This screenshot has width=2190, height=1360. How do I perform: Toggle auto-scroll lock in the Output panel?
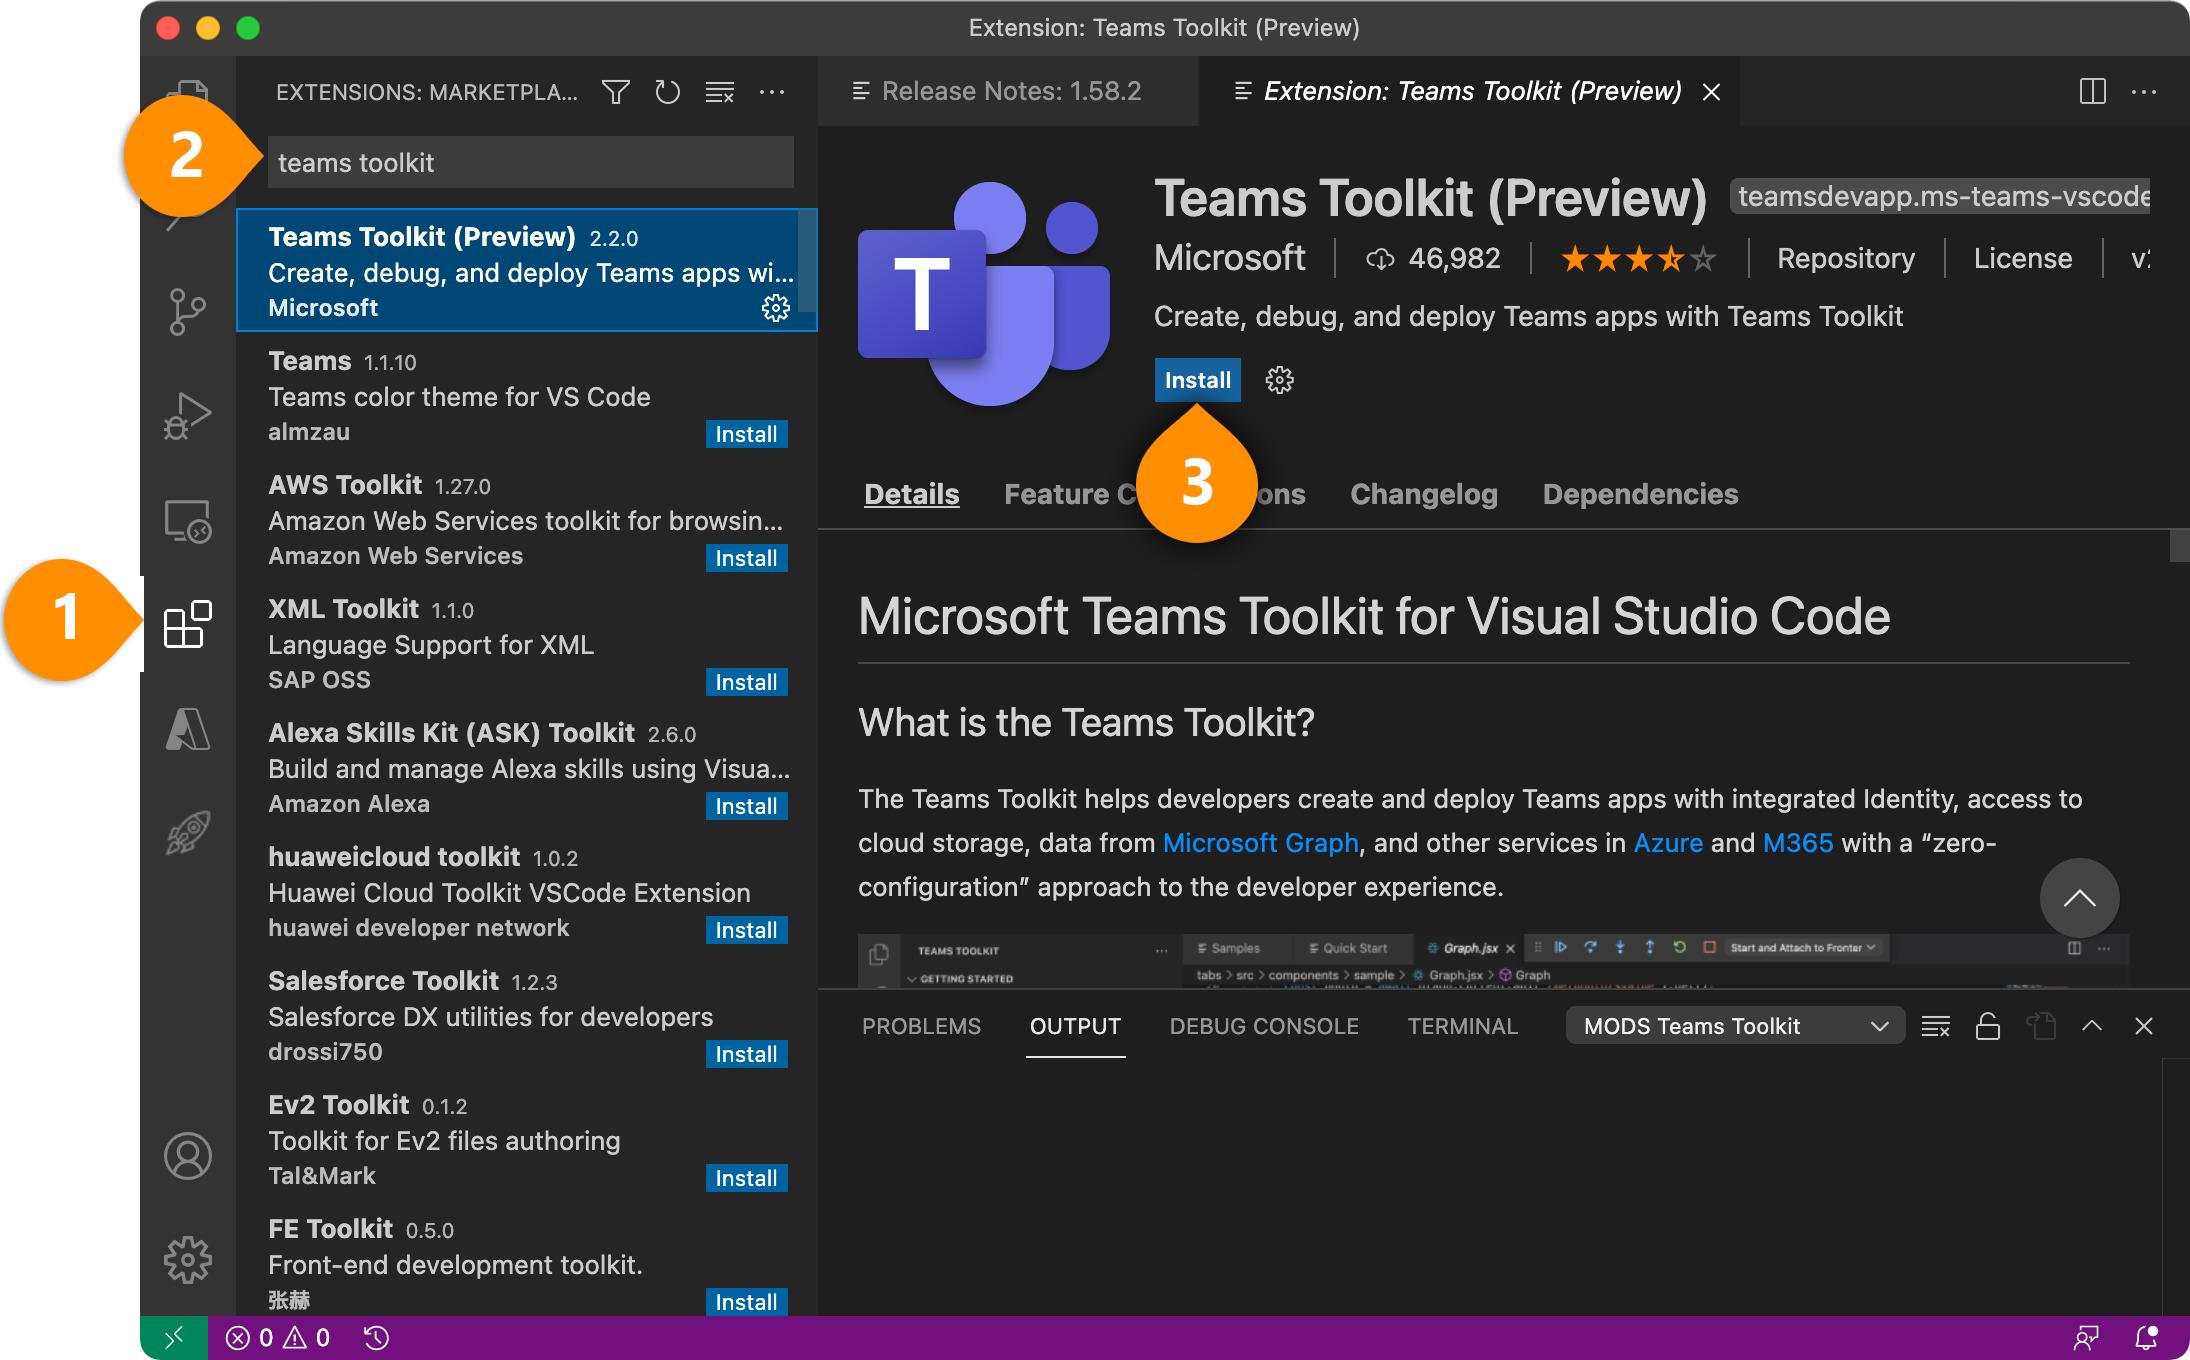click(1988, 1025)
